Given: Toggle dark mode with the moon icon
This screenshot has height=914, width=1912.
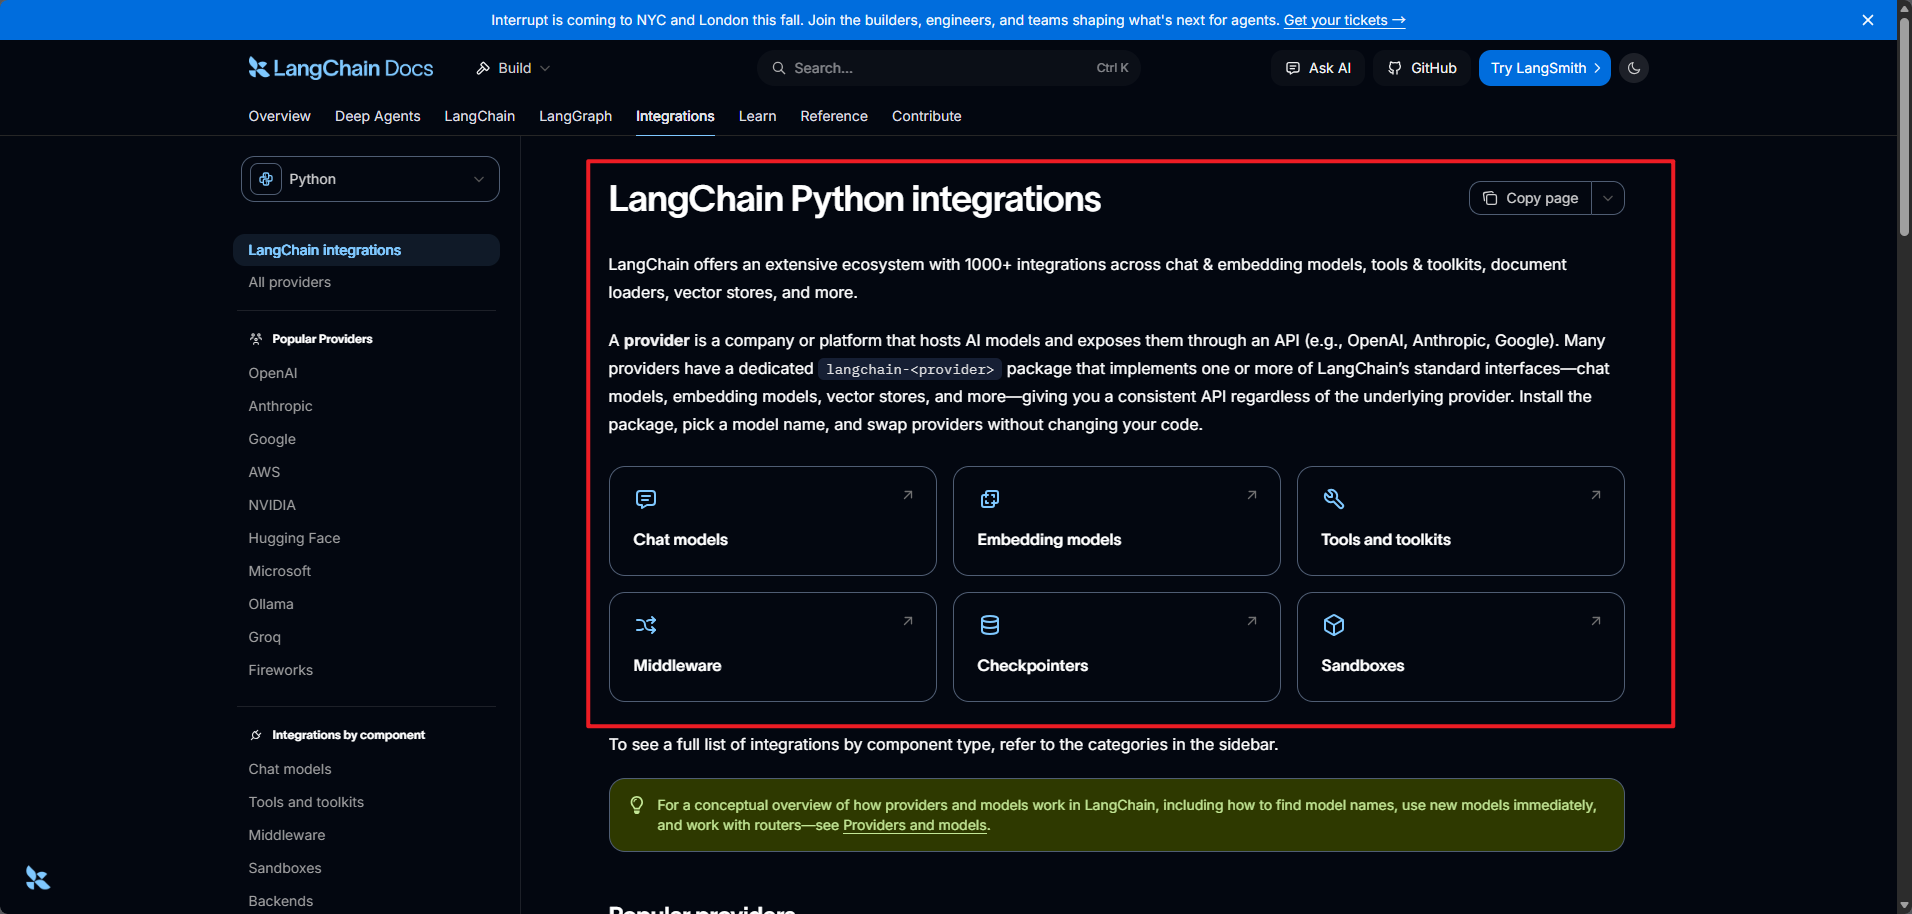Looking at the screenshot, I should coord(1634,68).
